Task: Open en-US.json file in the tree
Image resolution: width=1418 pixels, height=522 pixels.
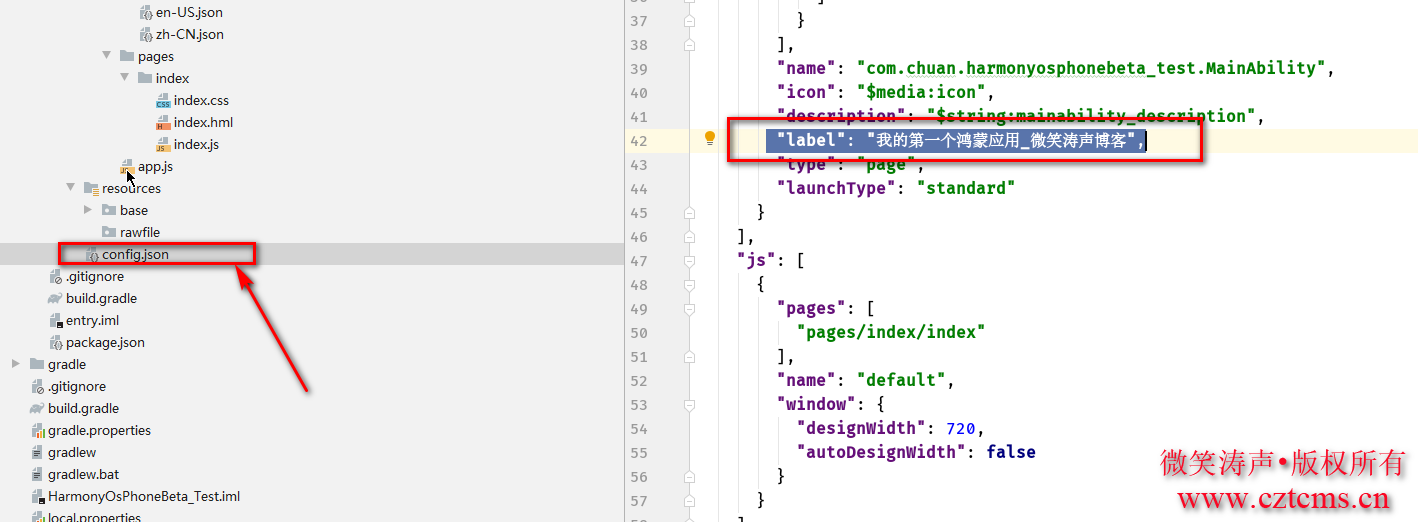Action: pos(189,12)
